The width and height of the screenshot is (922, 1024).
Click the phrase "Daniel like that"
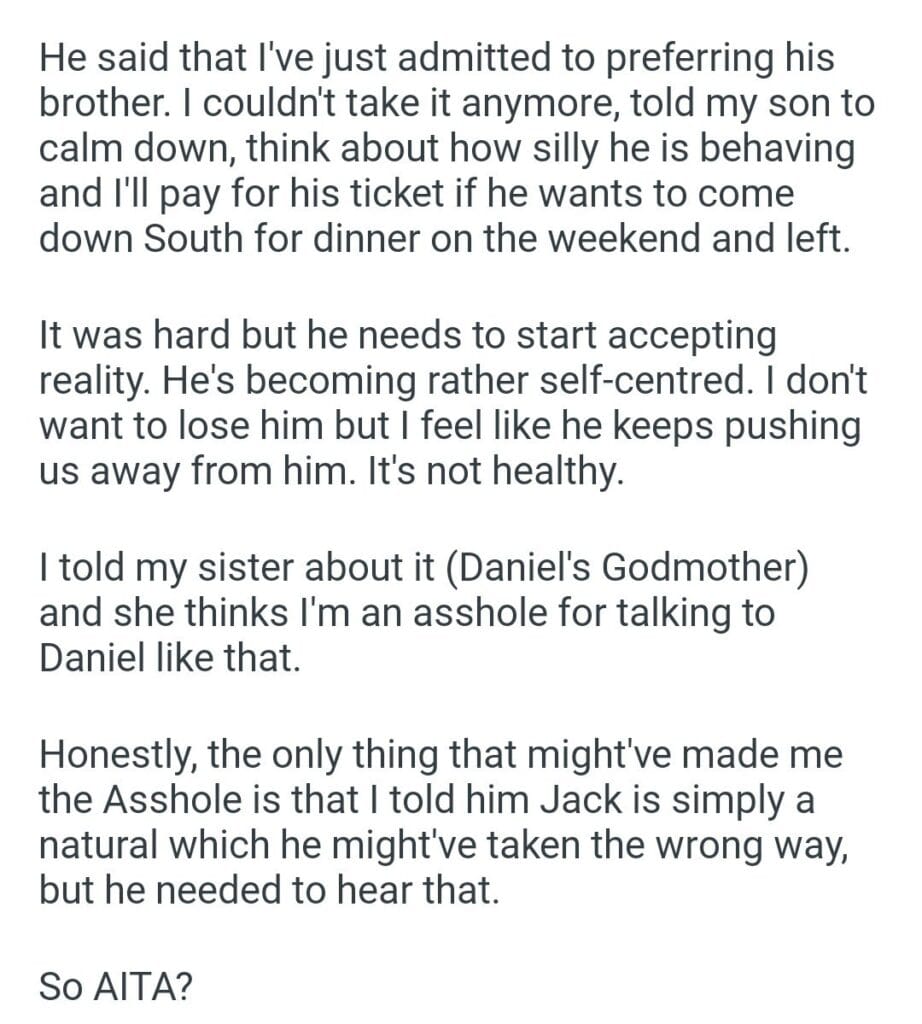point(168,658)
